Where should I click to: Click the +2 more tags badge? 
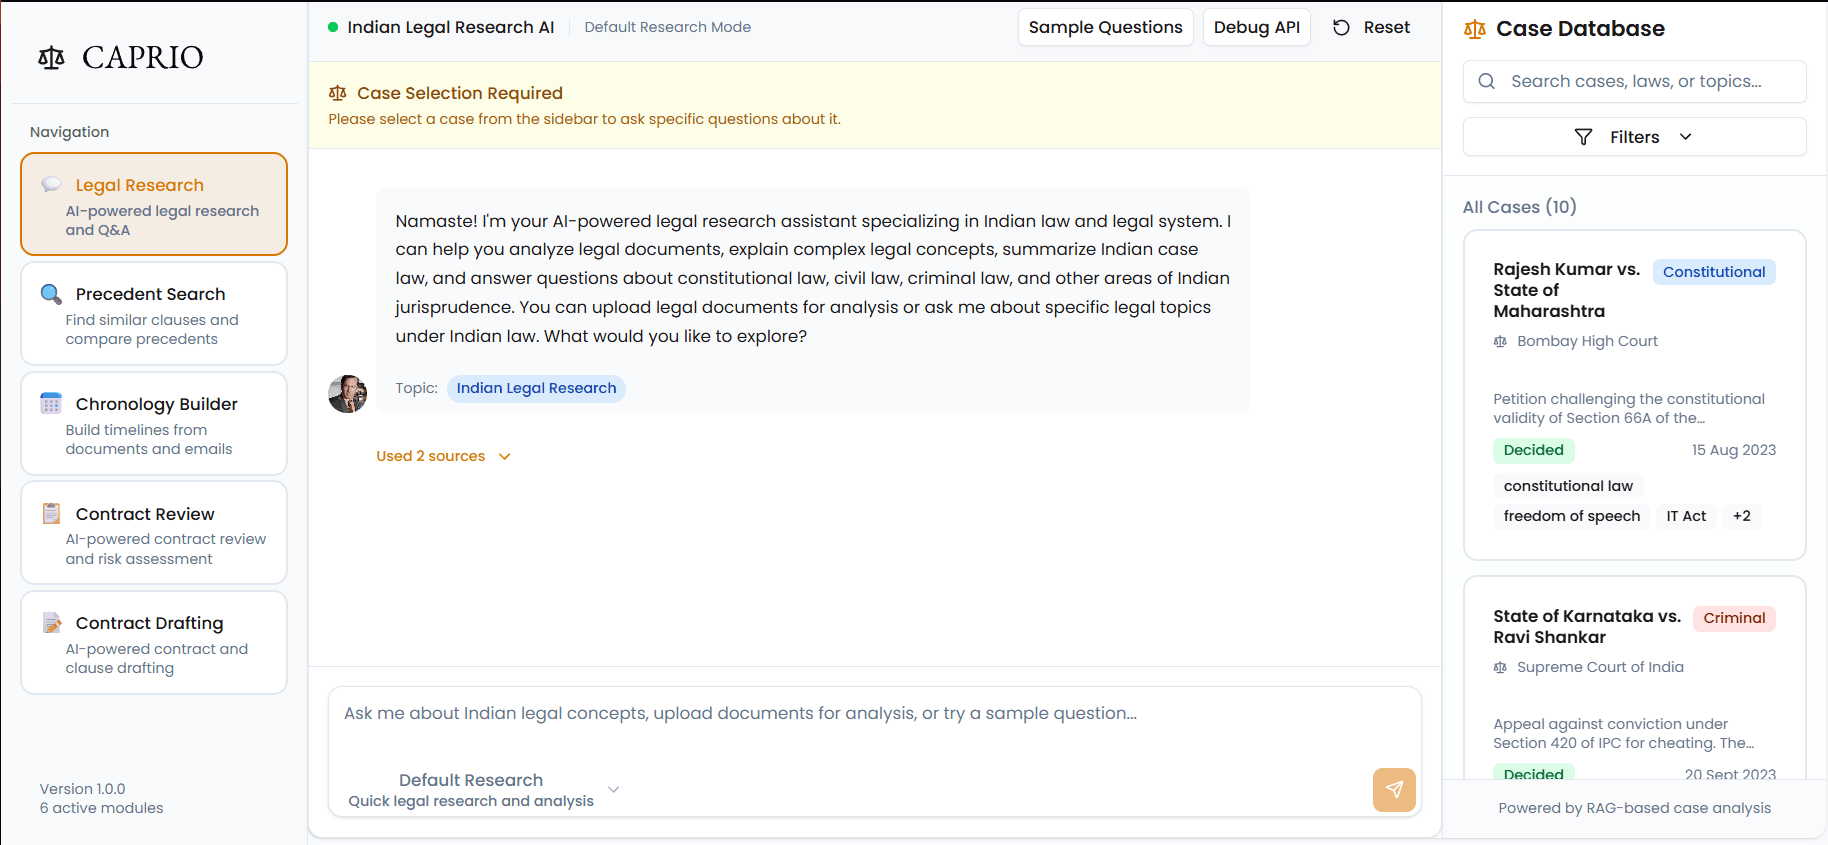point(1741,516)
